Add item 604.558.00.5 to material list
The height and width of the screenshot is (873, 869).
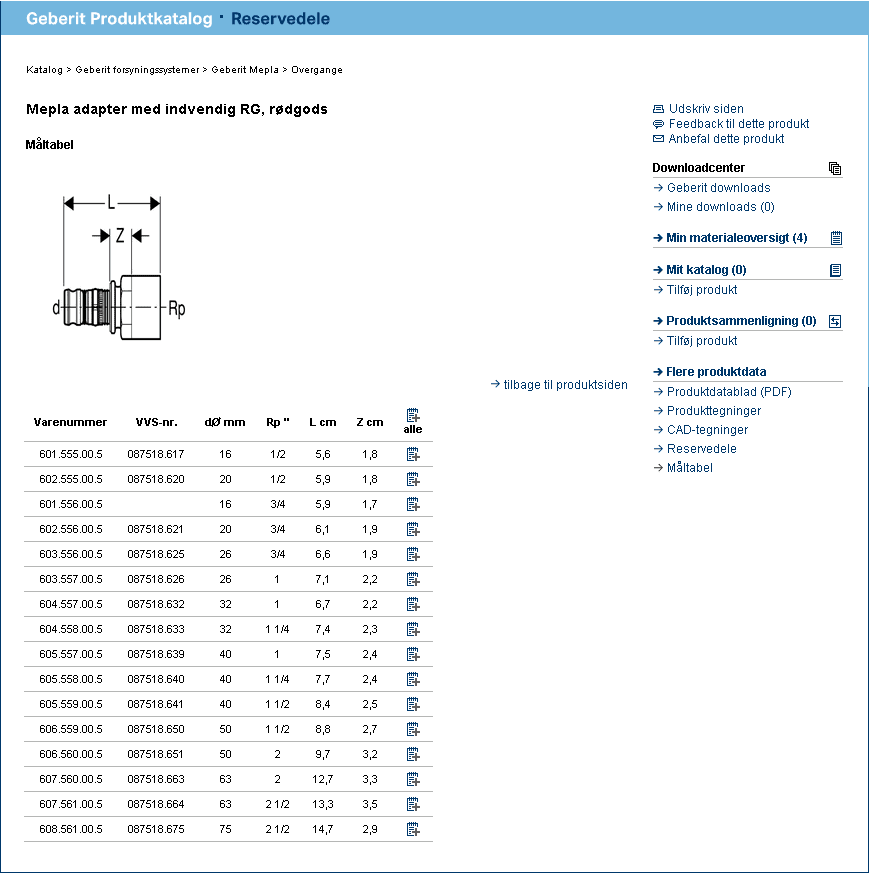tap(413, 630)
